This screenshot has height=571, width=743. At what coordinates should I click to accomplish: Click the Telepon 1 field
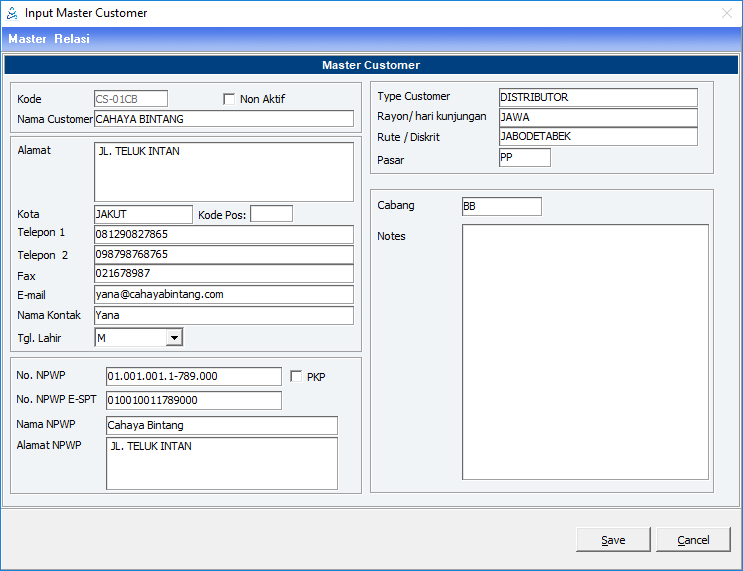pos(224,234)
